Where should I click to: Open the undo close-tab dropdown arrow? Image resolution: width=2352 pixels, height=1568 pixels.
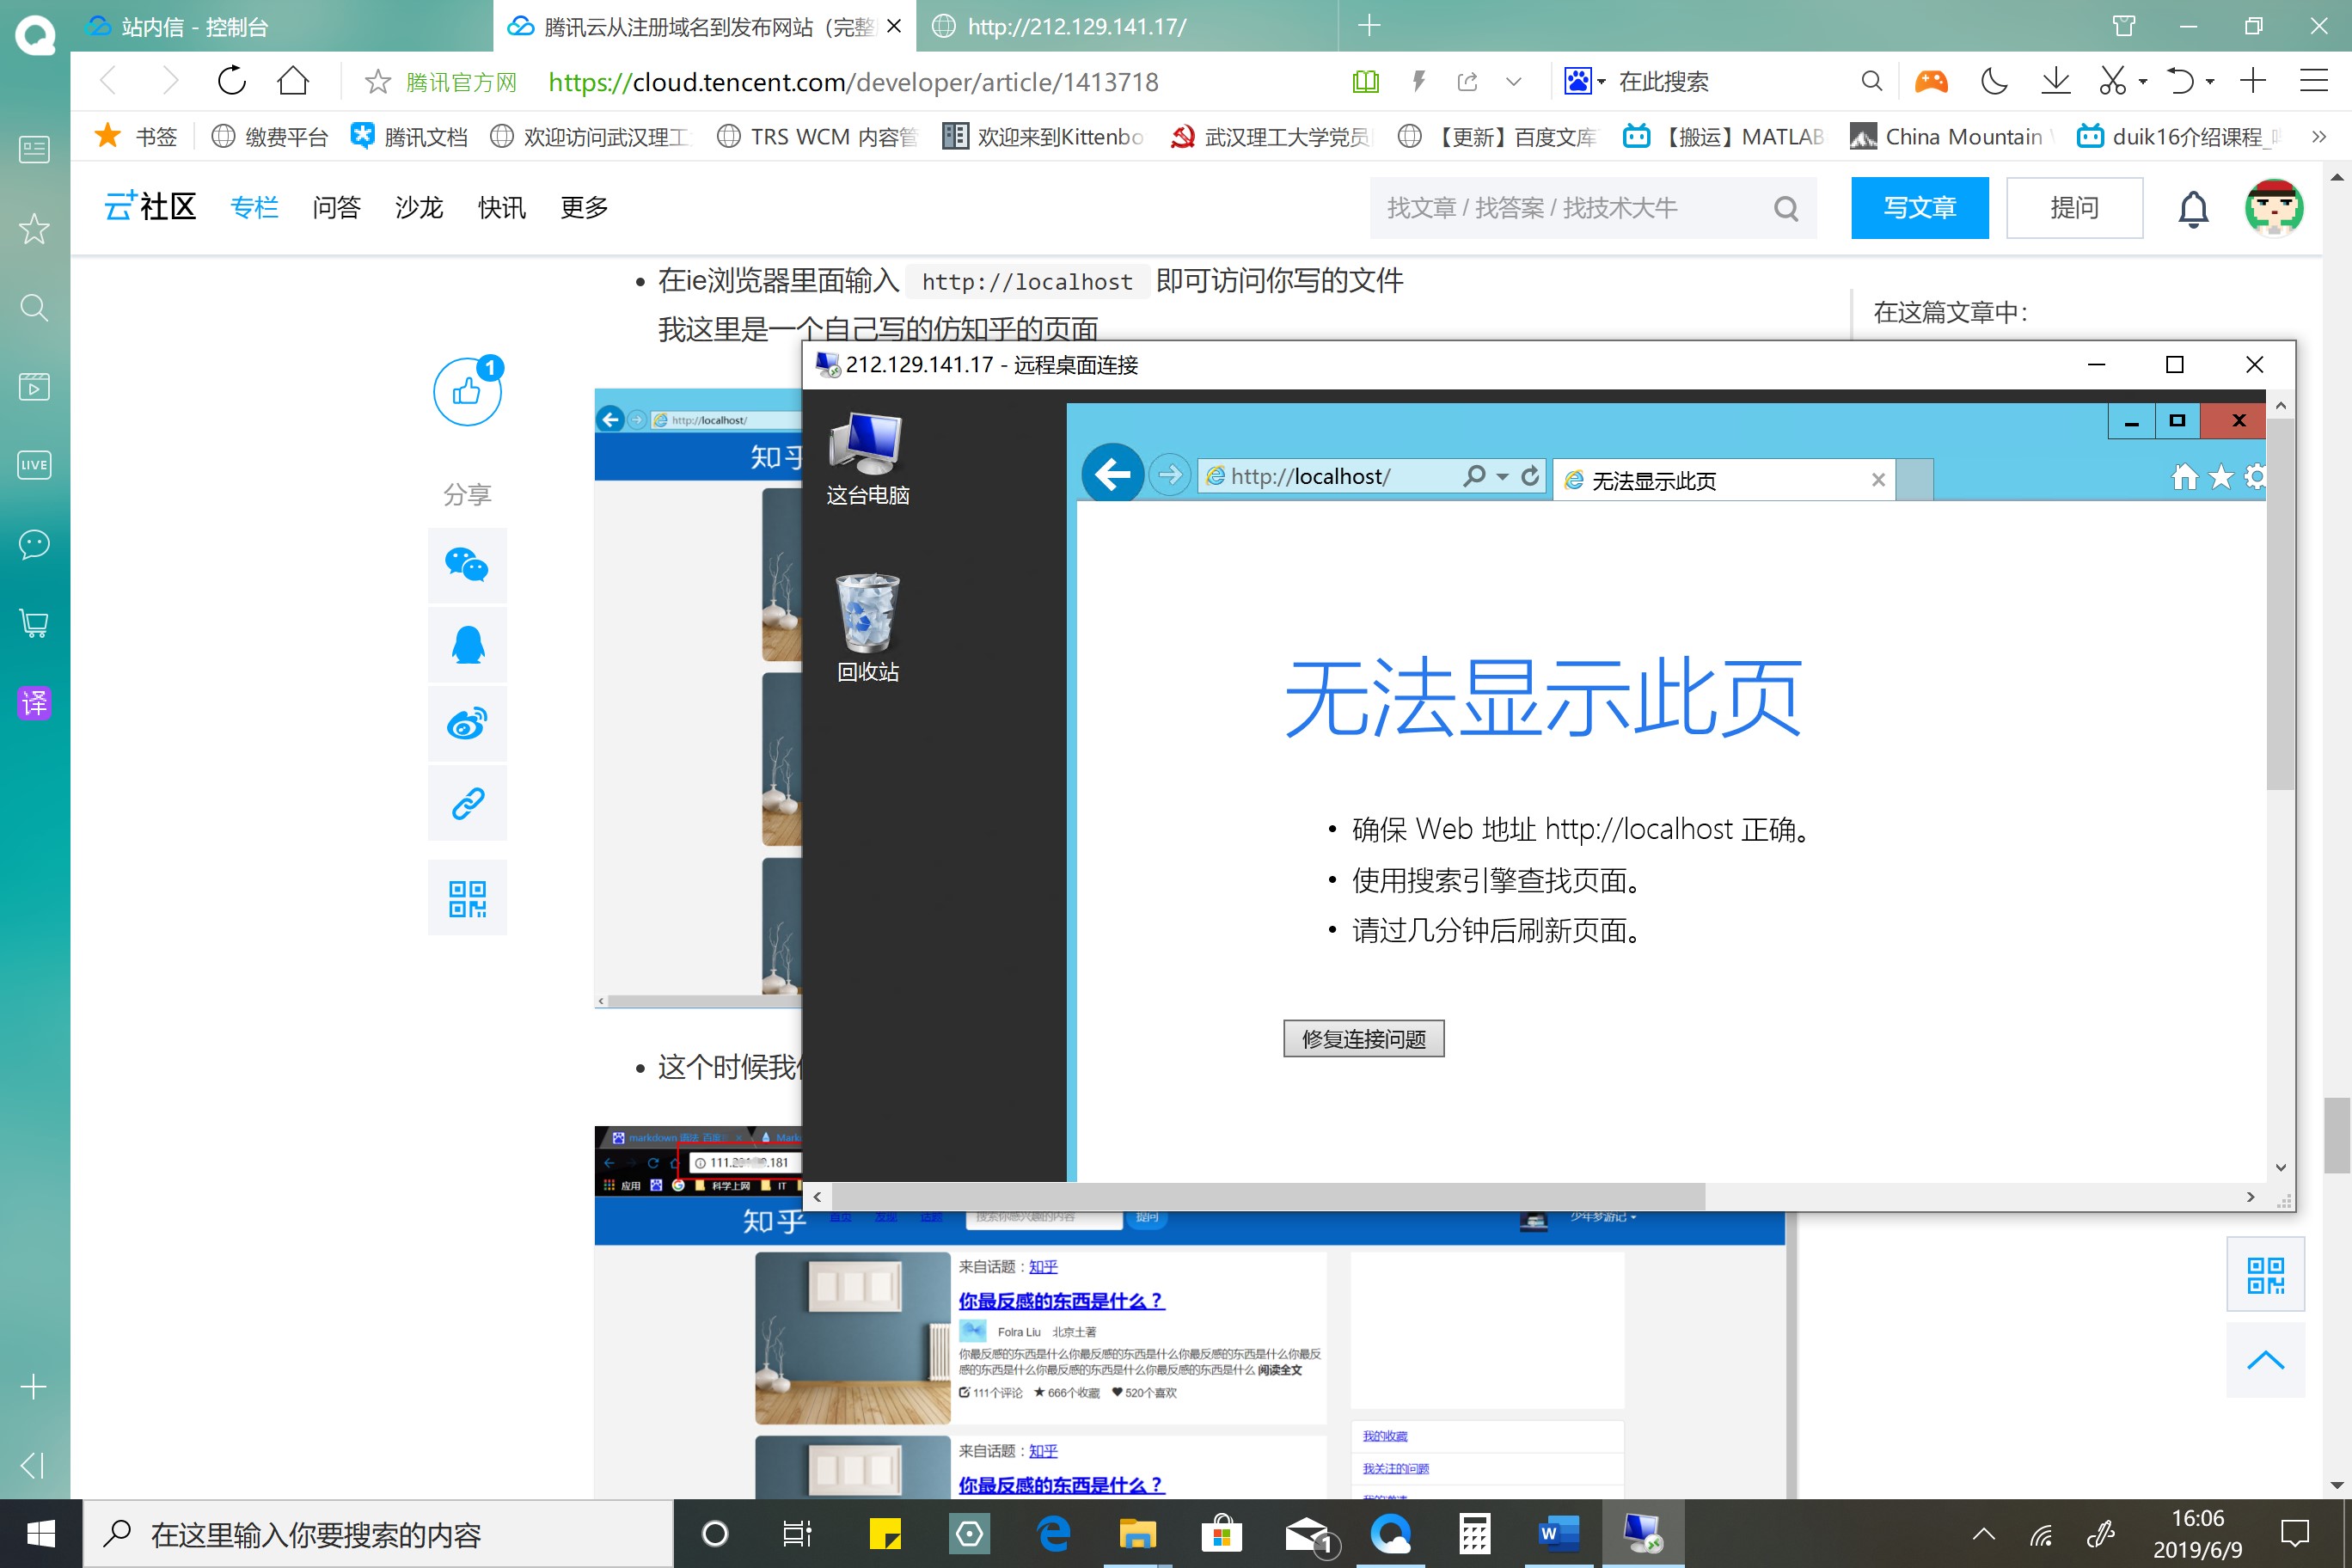(x=2210, y=82)
